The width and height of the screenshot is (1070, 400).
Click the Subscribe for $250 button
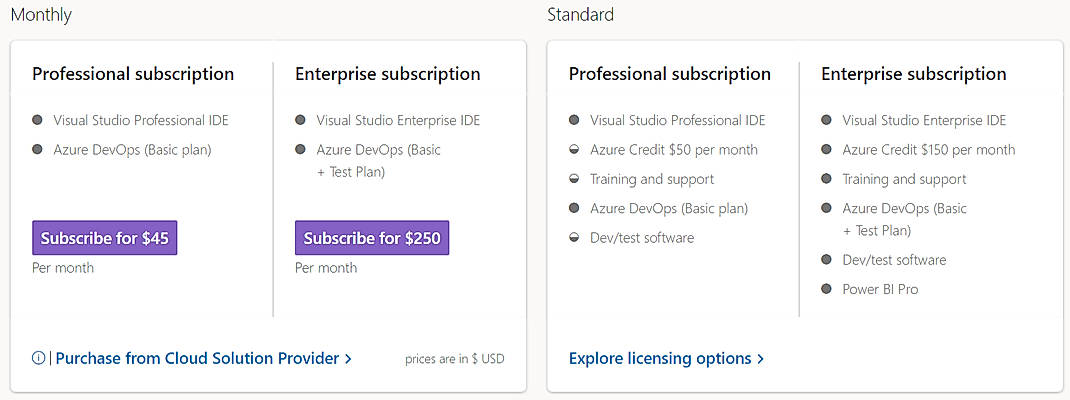coord(372,238)
